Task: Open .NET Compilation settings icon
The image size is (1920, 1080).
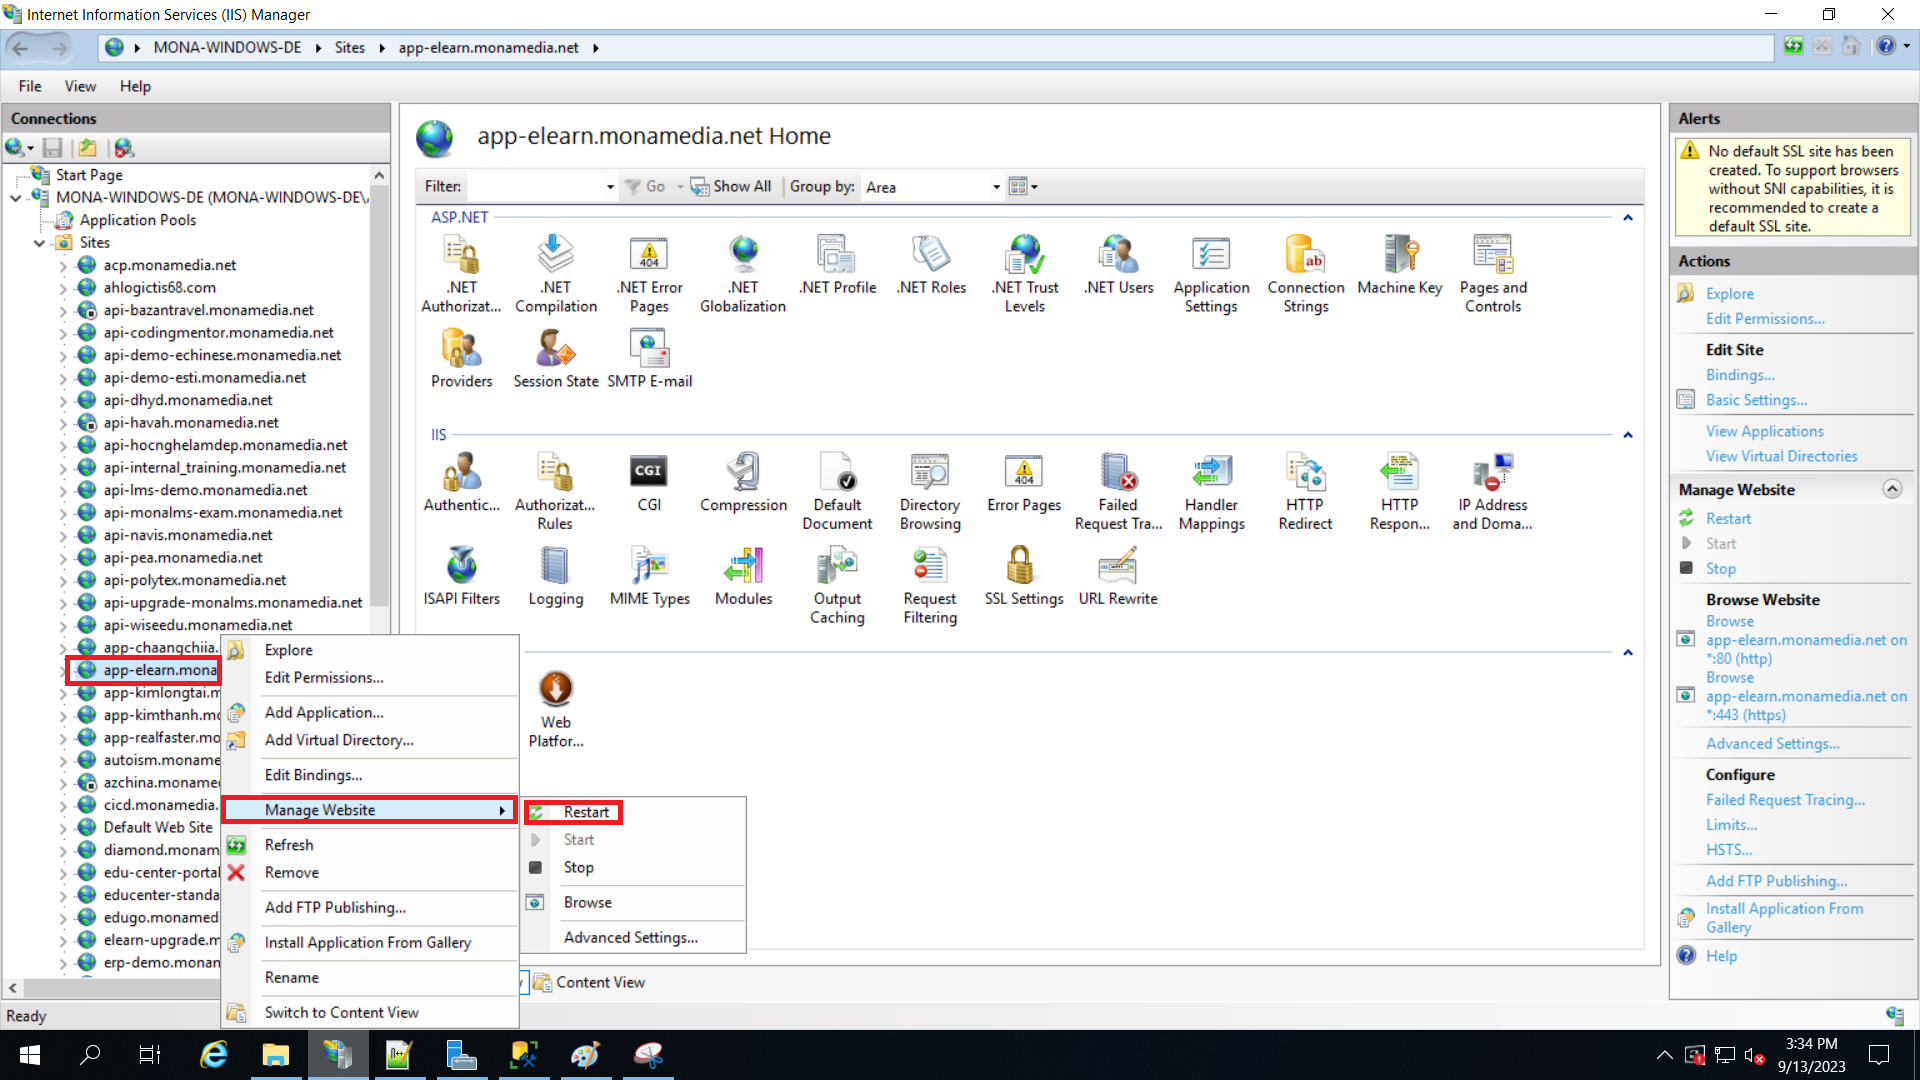Action: tap(556, 274)
